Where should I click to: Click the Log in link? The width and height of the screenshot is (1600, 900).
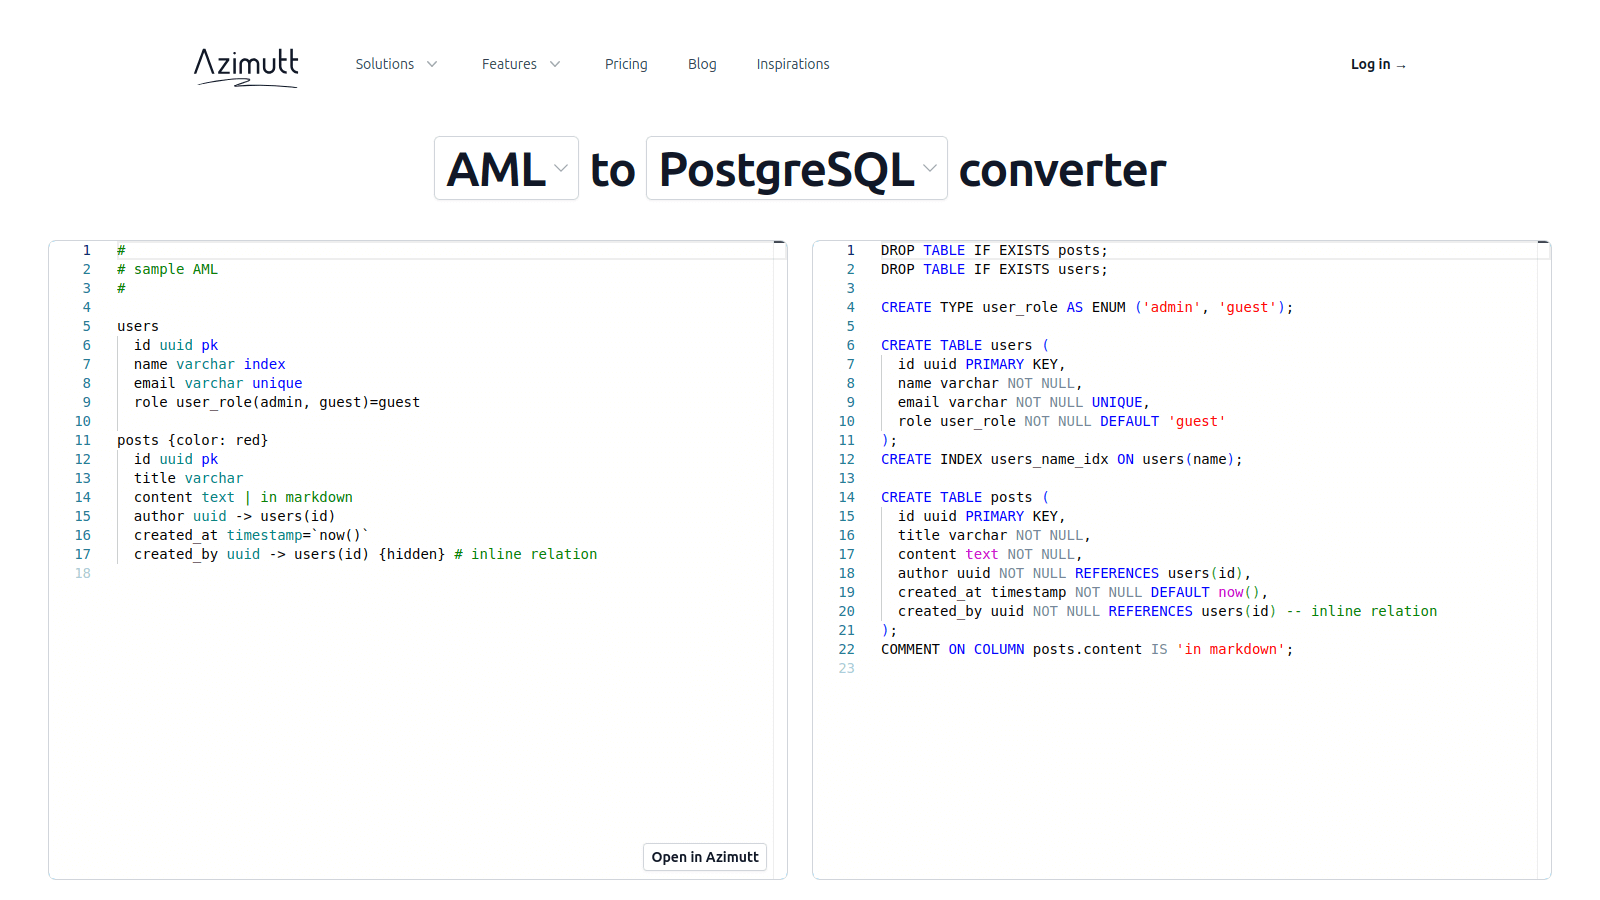tap(1378, 64)
